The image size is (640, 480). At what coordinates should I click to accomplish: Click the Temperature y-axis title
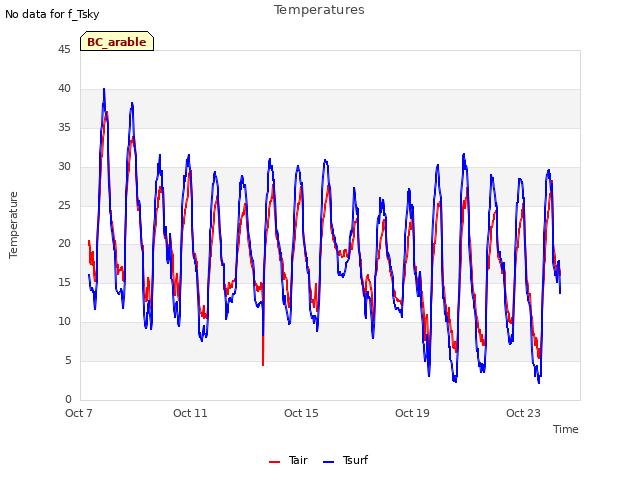tap(13, 225)
